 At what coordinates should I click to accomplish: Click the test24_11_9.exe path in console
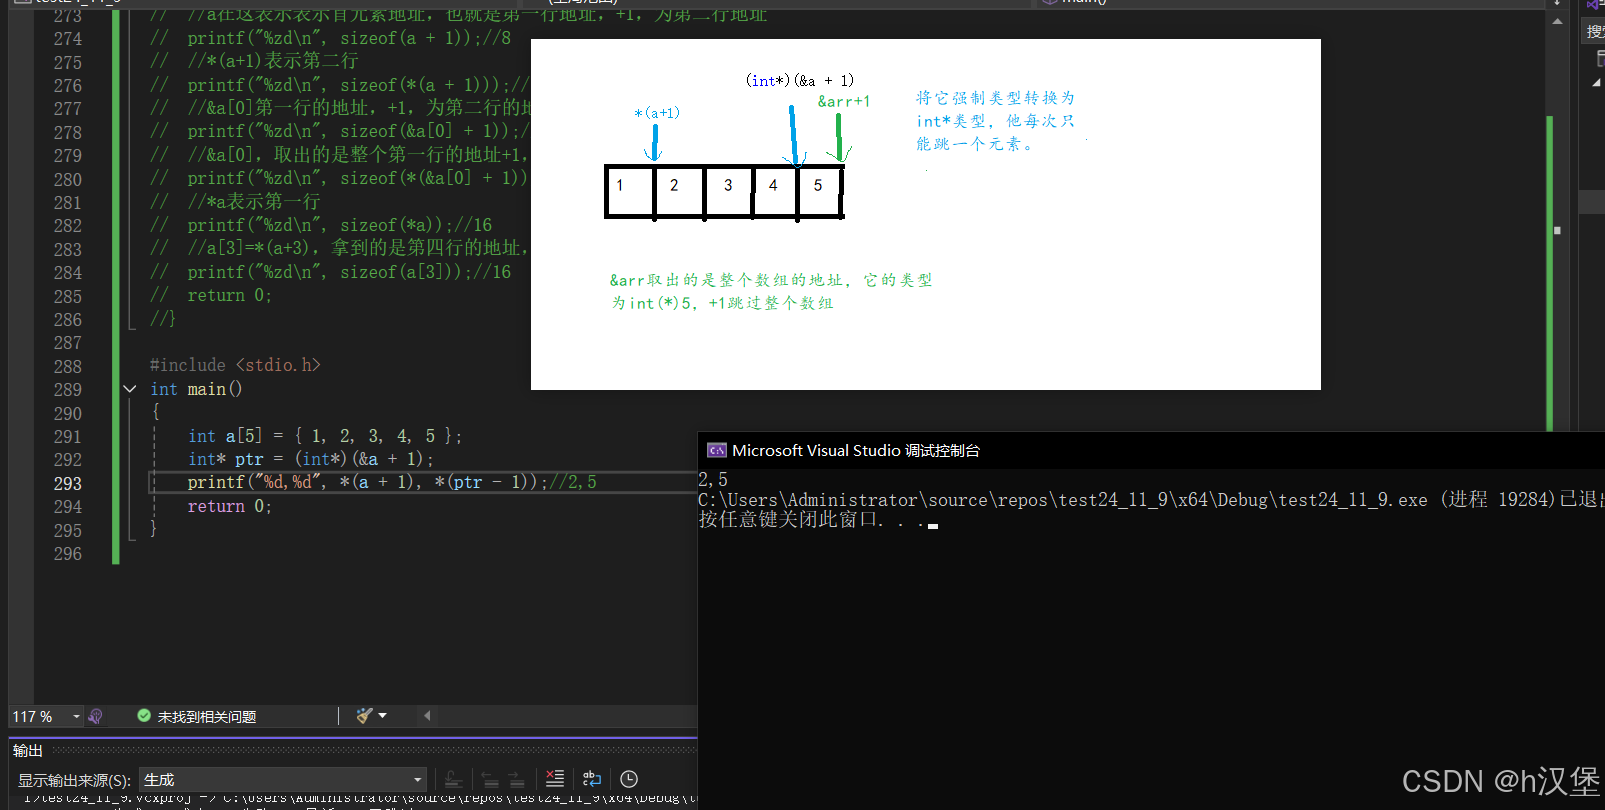pos(1062,500)
